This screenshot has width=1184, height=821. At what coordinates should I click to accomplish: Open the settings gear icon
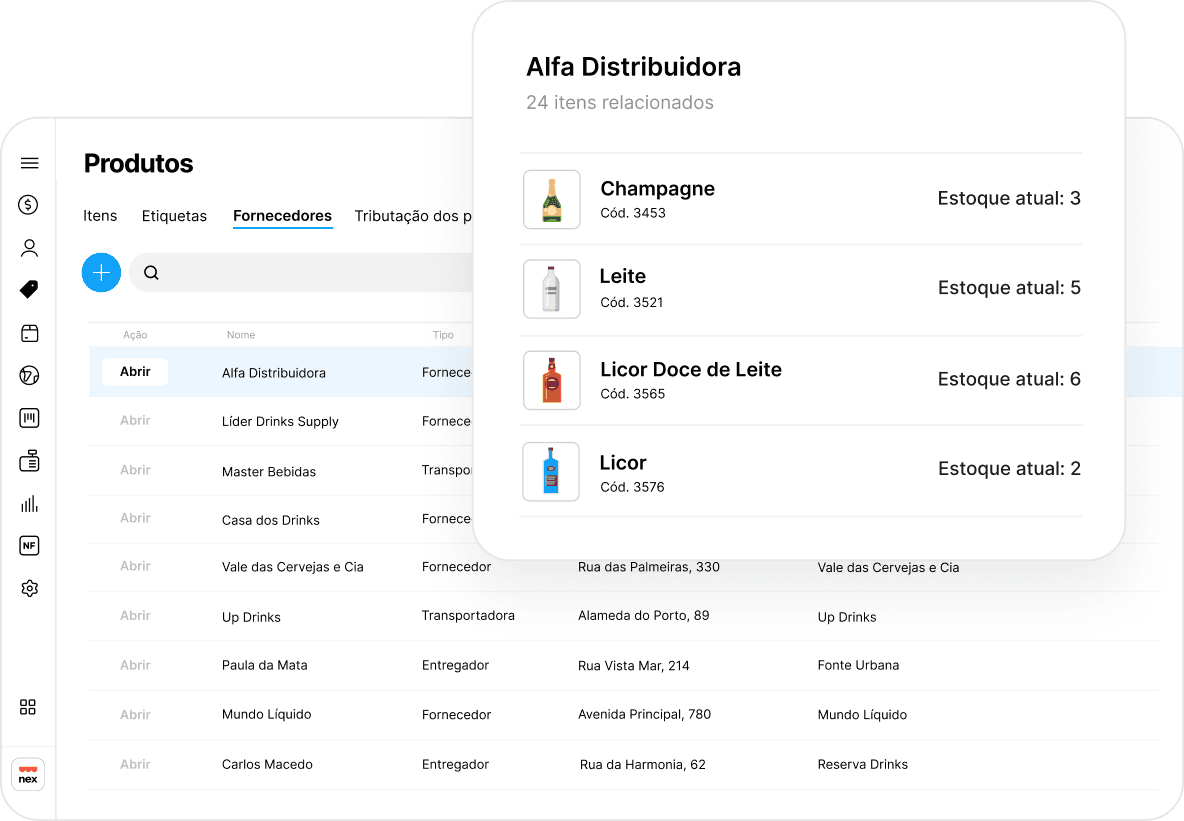29,588
